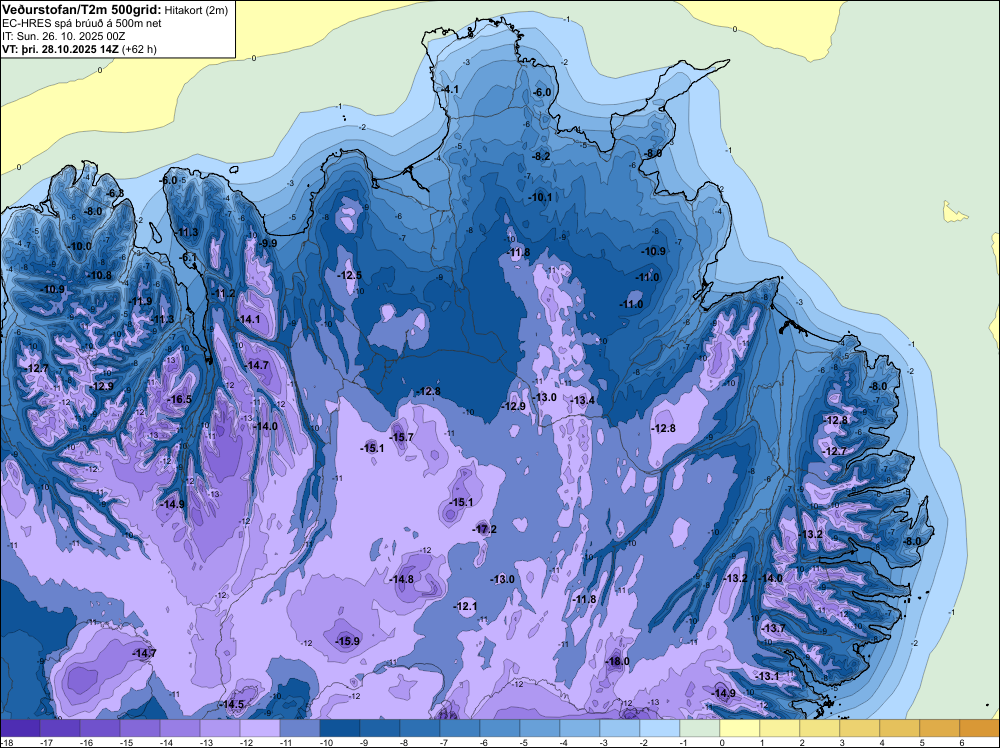Click the darkest purple swatch at the legend's start

tap(20, 728)
